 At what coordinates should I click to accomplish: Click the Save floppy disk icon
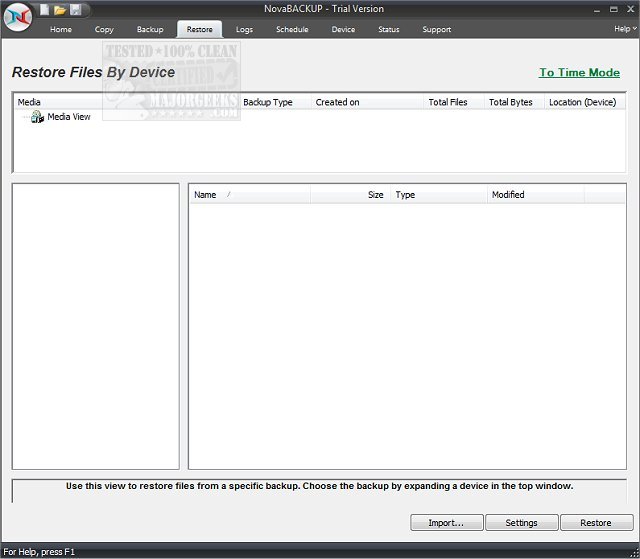[76, 10]
